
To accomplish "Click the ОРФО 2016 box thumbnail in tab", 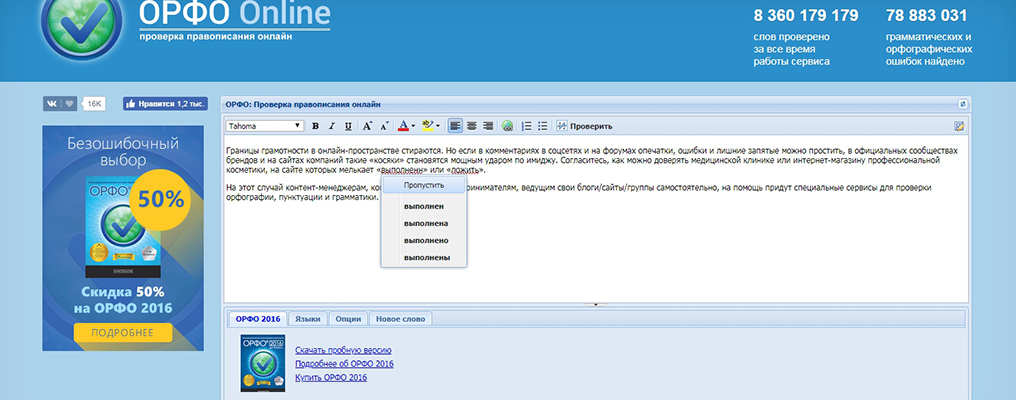I will [262, 363].
